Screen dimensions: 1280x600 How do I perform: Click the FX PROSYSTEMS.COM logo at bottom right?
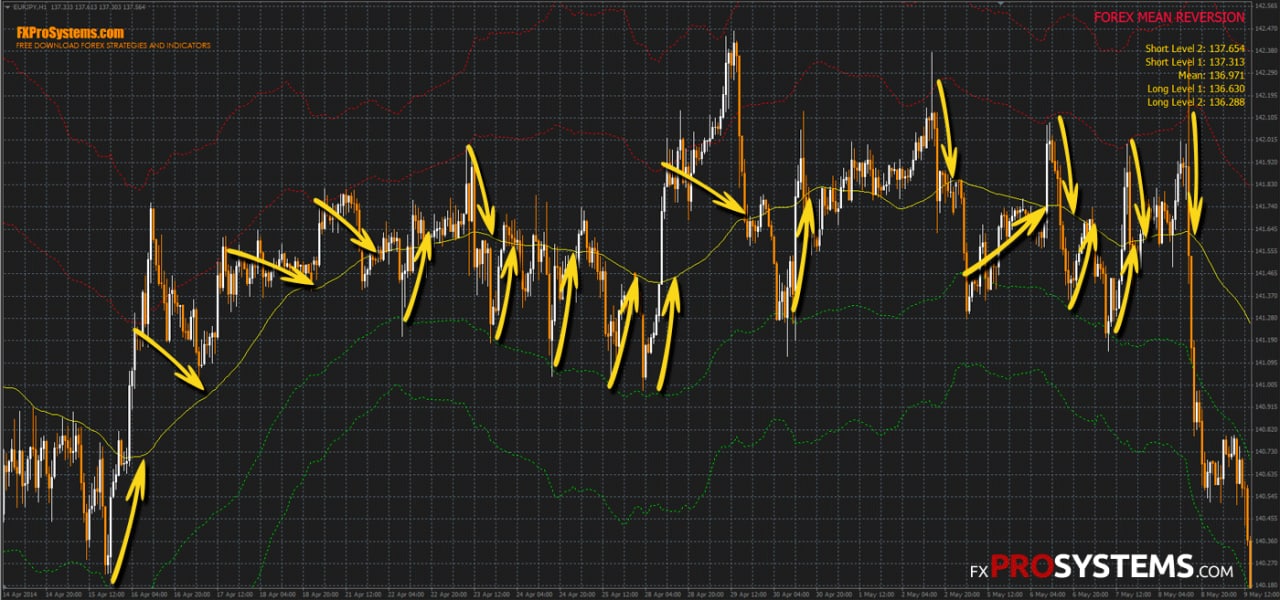click(1101, 568)
